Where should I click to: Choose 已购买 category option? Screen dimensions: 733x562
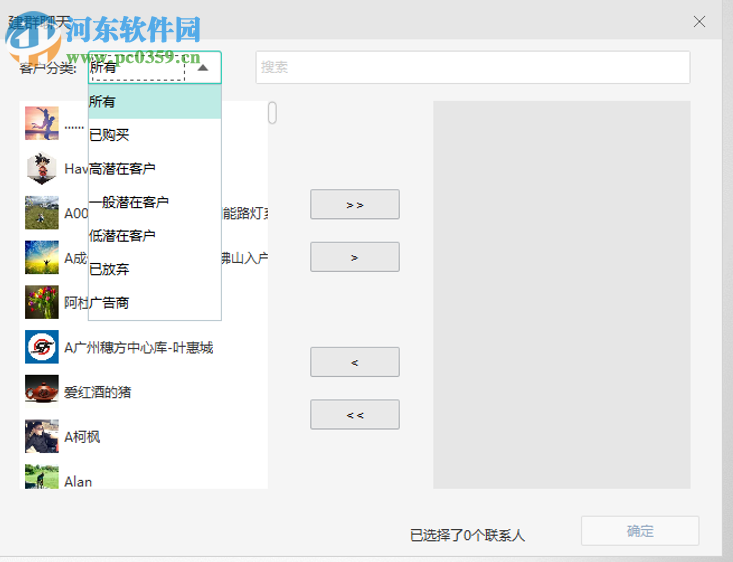coord(155,135)
